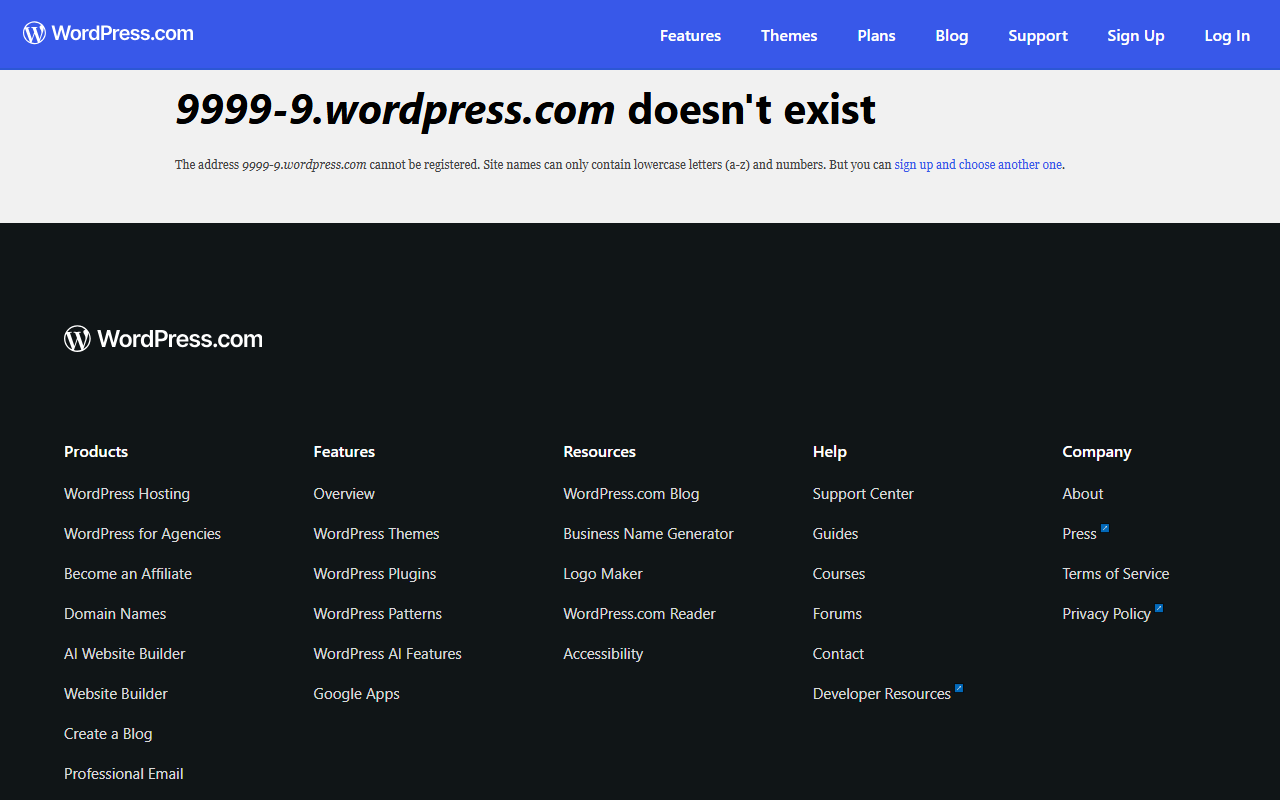Open WordPress for Agencies link
The width and height of the screenshot is (1280, 800).
click(142, 534)
